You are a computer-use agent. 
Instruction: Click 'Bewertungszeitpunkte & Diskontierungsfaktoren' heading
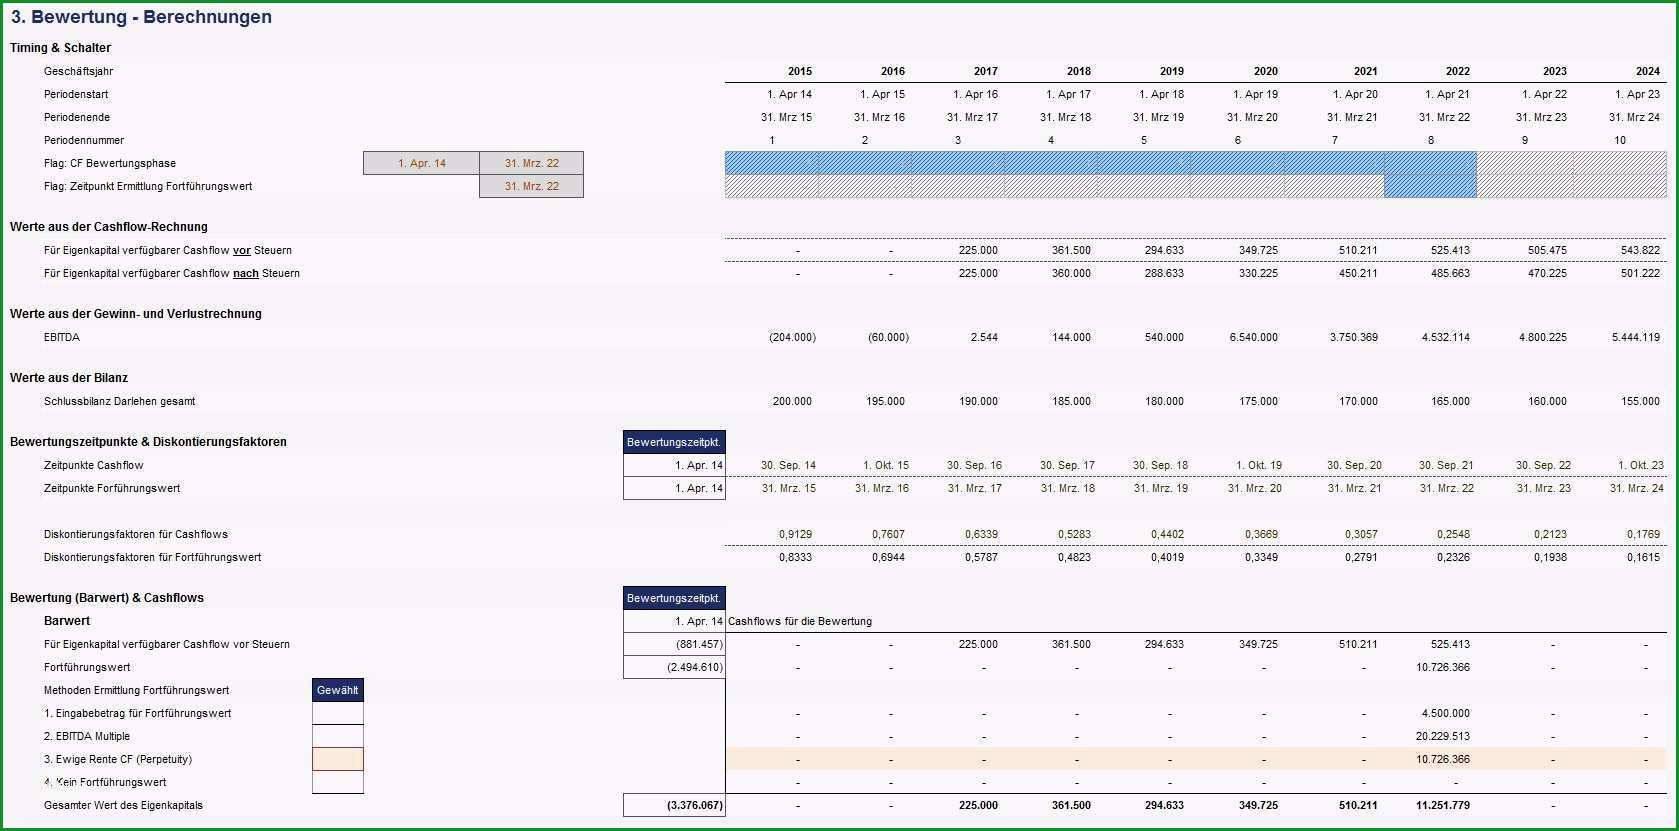148,442
